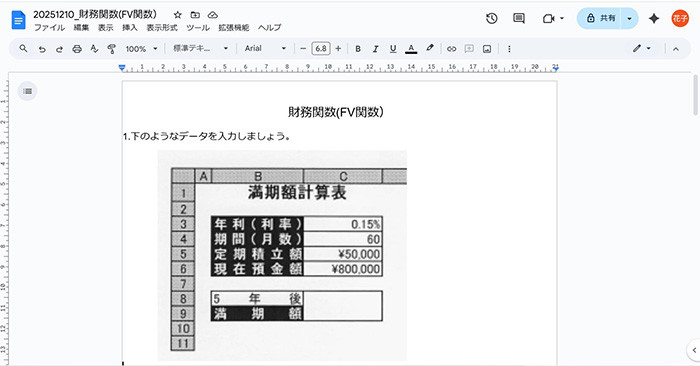Viewport: 700px width, 366px height.
Task: Select the 満期額計算表 spreadsheet image
Action: (x=282, y=255)
